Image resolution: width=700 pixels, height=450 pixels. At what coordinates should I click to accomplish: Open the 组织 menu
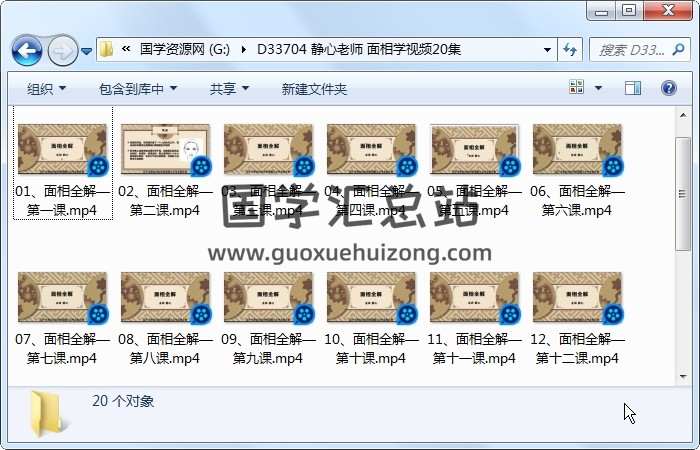tap(46, 89)
